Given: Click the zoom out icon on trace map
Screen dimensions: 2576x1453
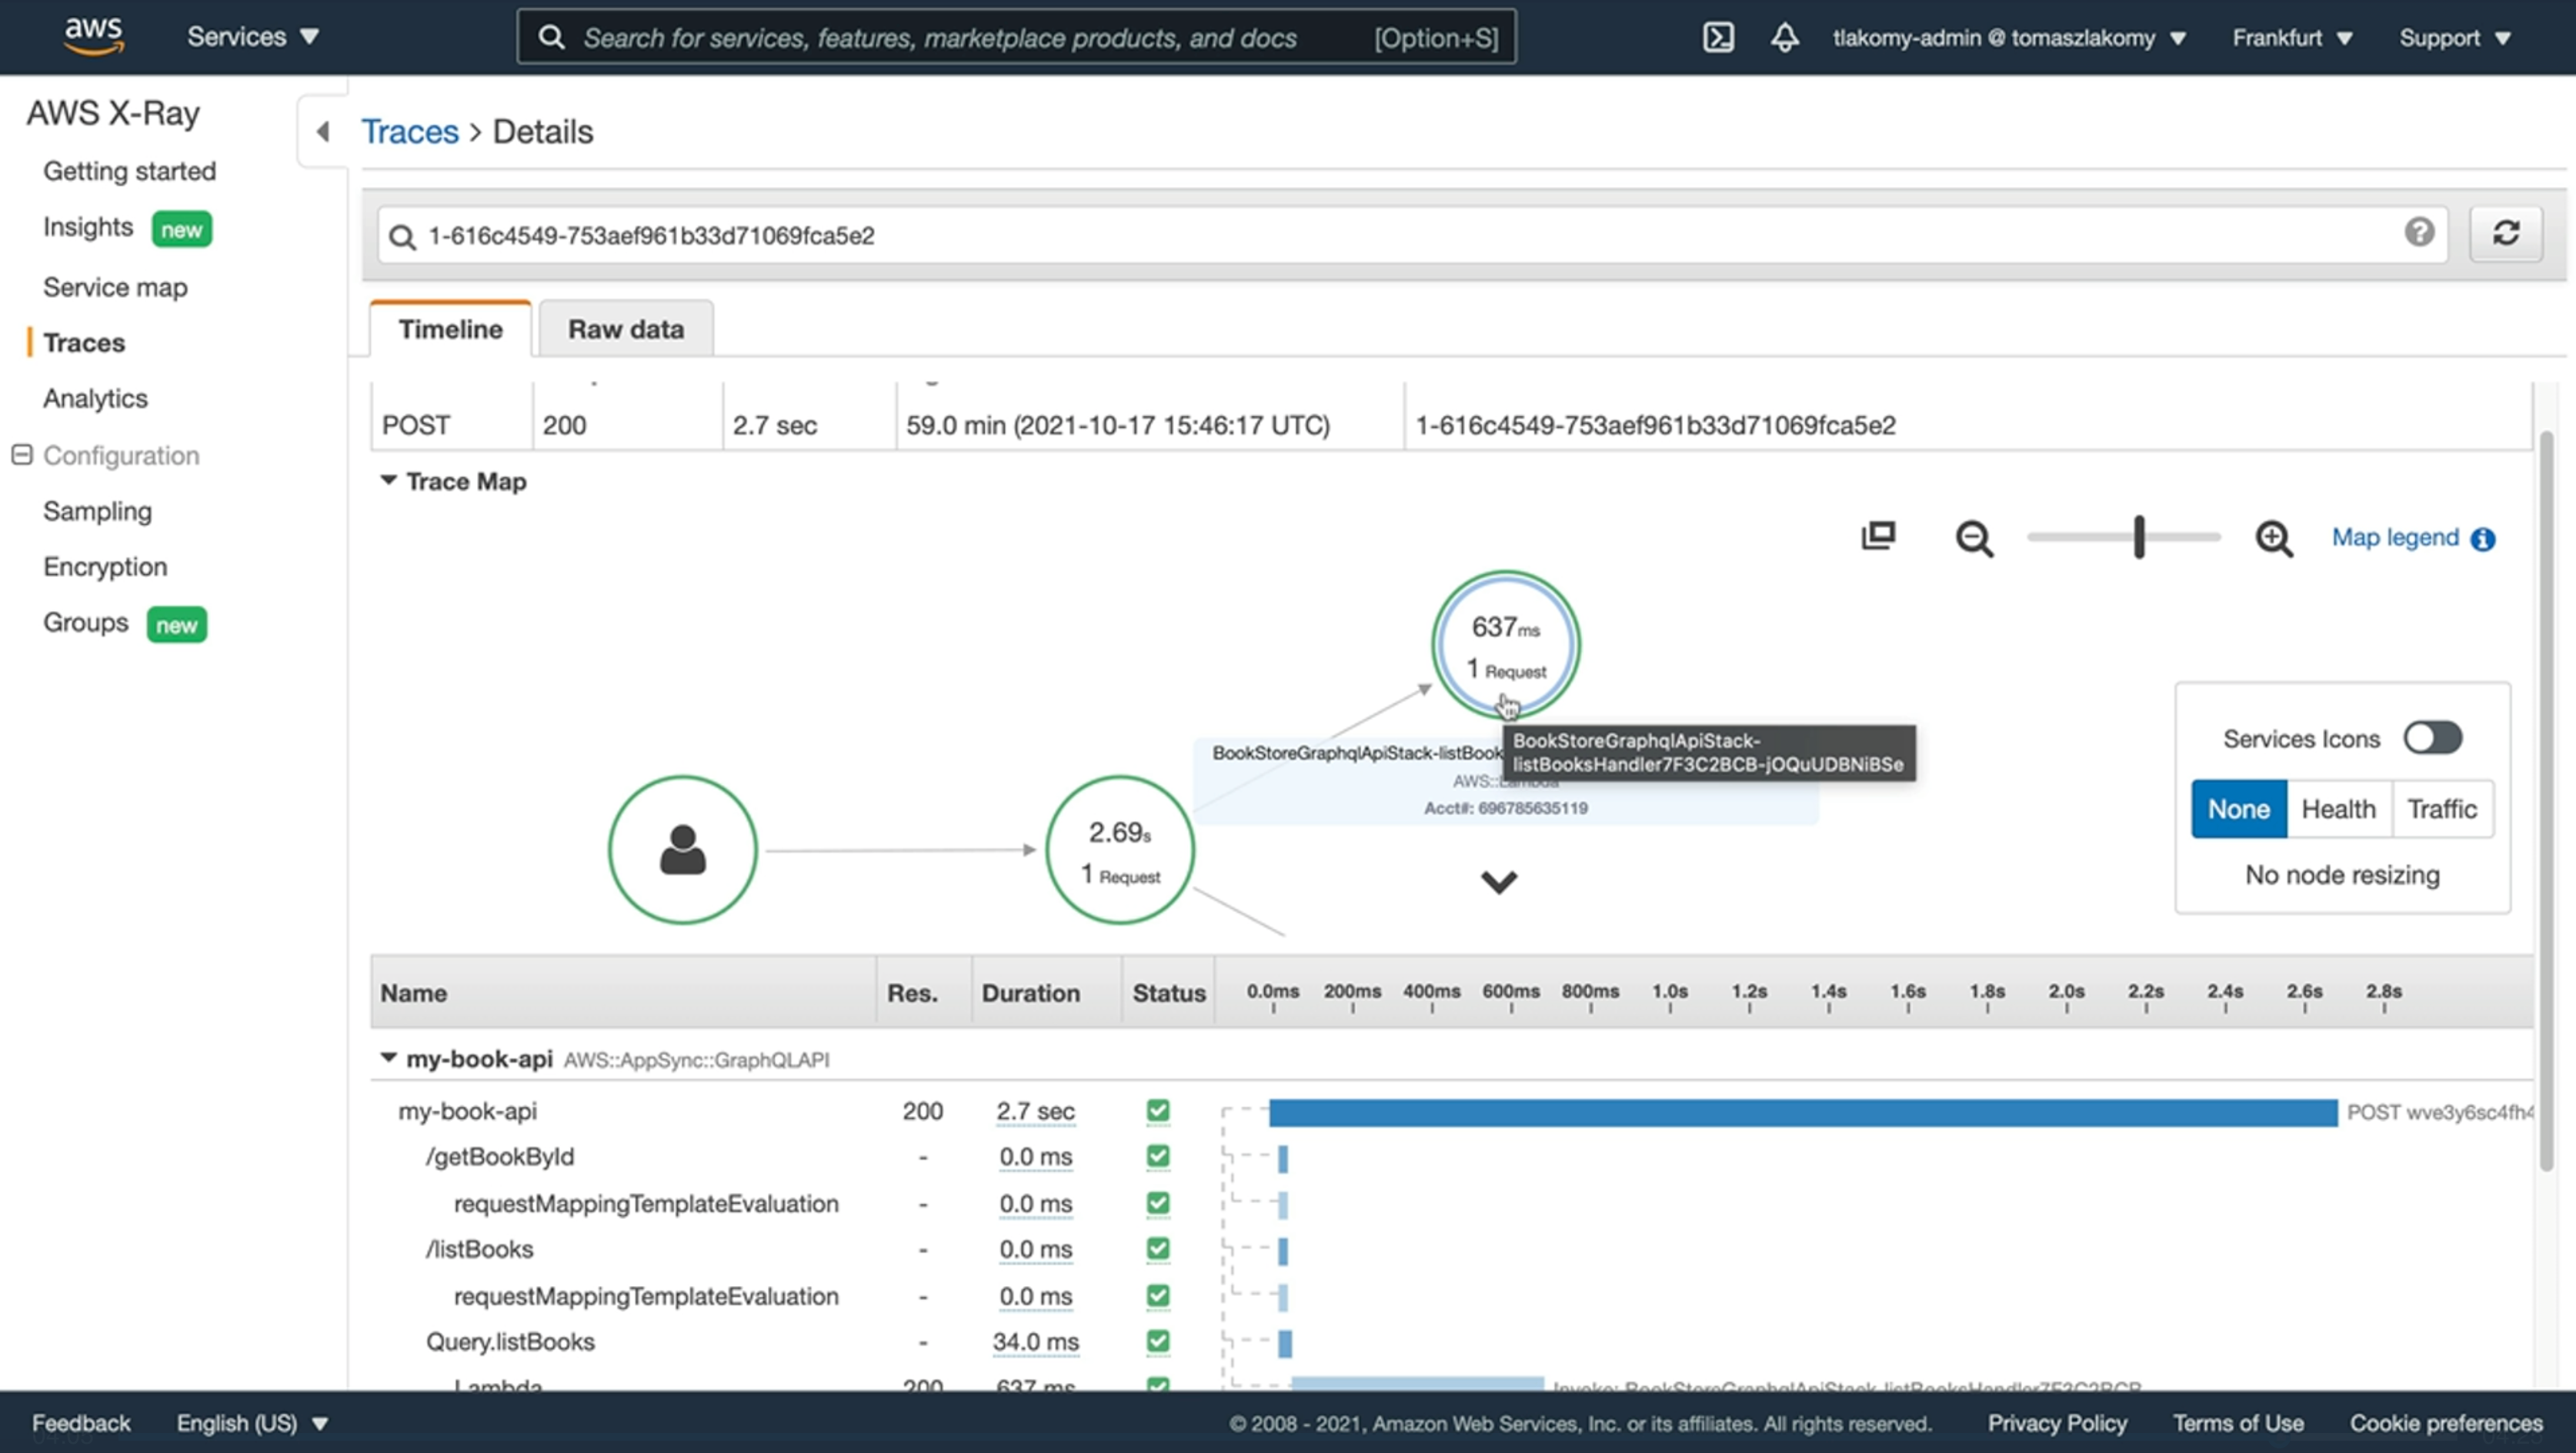Looking at the screenshot, I should 1974,538.
